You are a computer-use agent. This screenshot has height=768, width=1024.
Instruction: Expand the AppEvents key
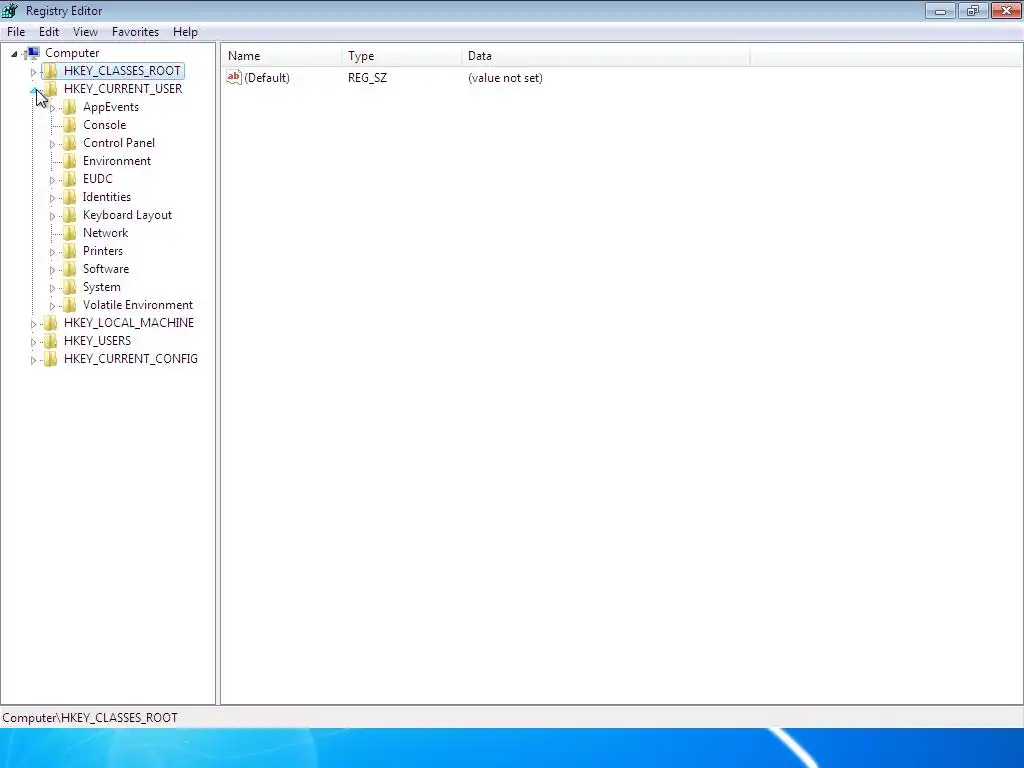[x=52, y=108]
